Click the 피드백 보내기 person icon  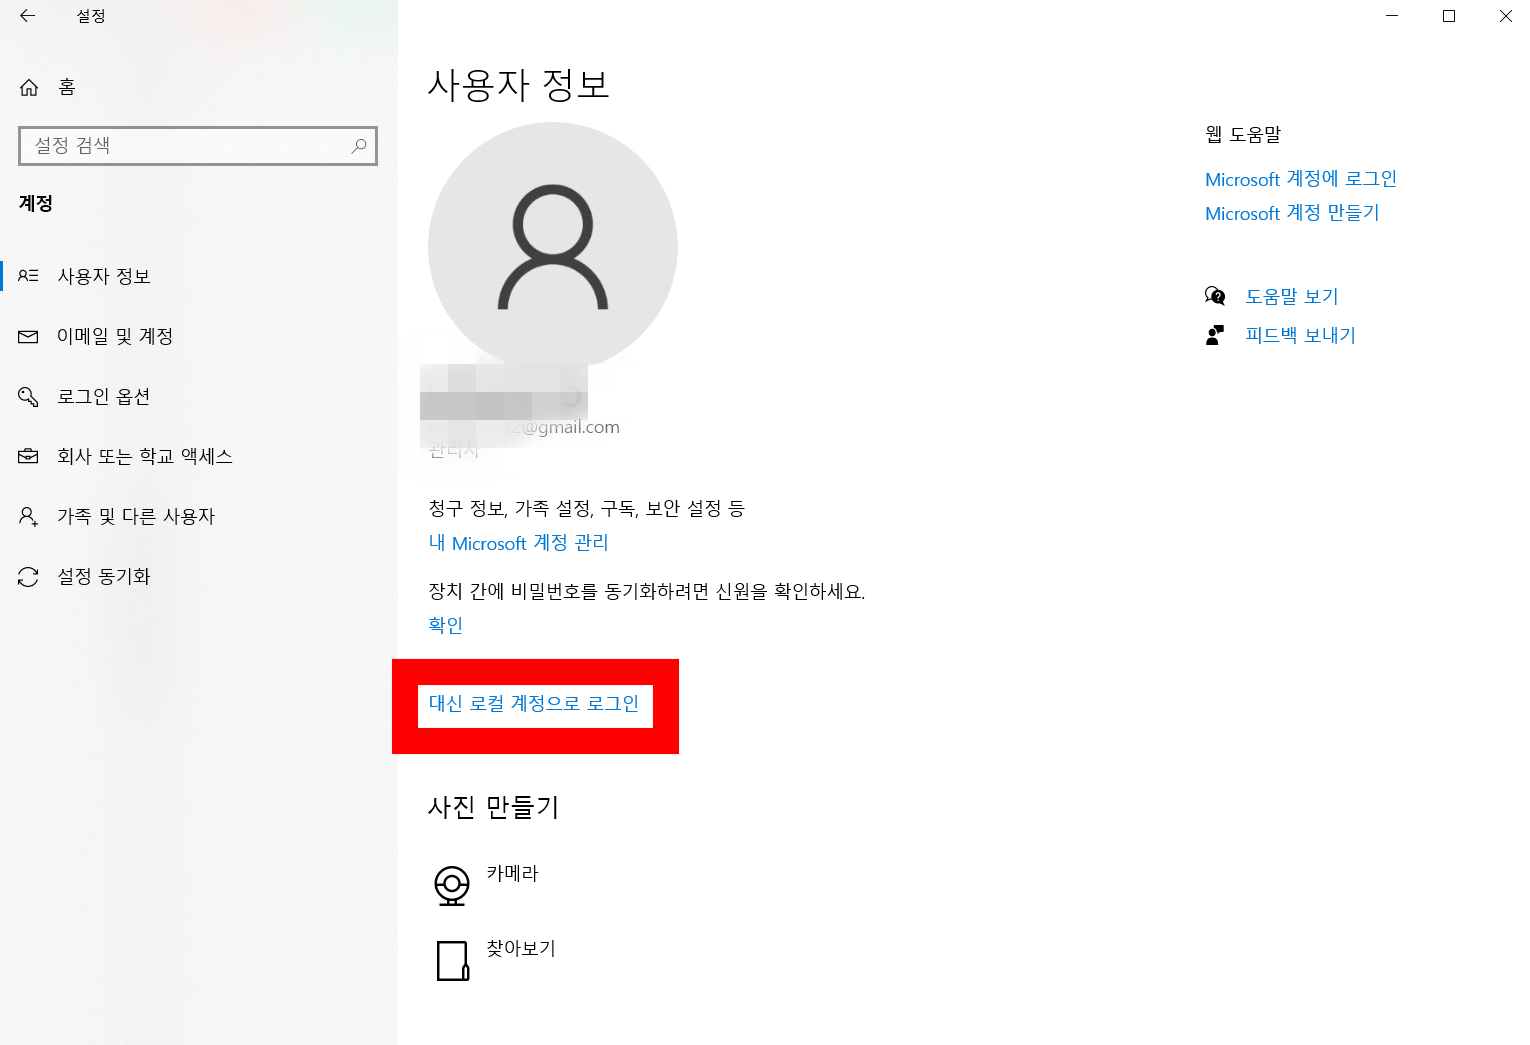pyautogui.click(x=1215, y=335)
